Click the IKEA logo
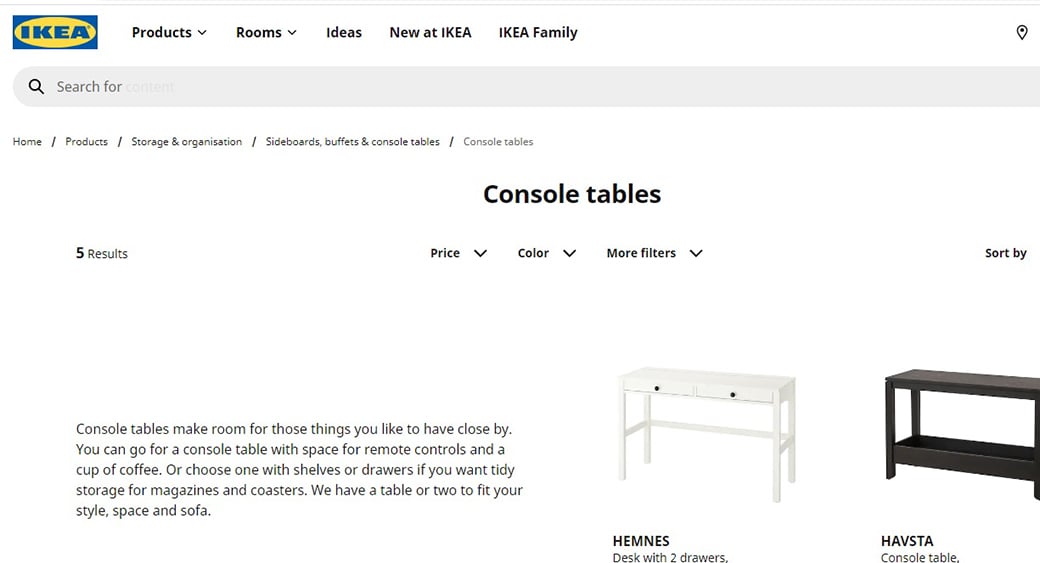1040x563 pixels. 55,32
